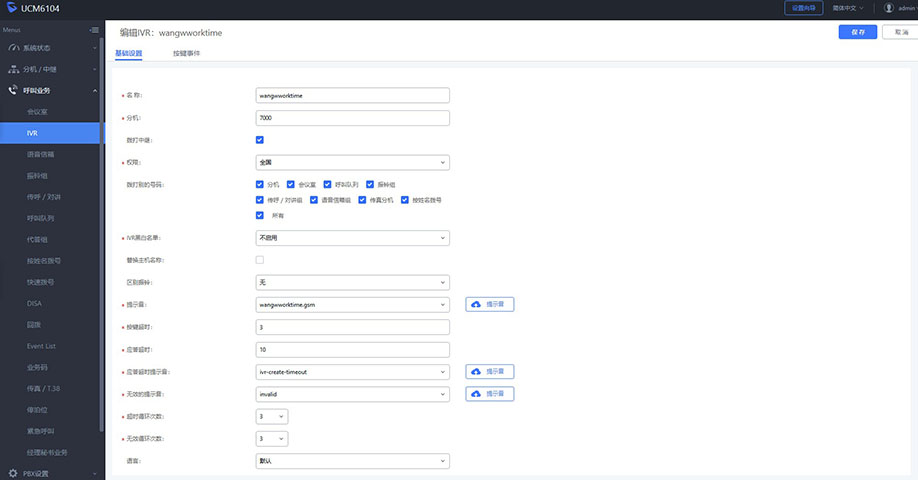Click upload button beside ivr-create-timeout prompt
918x480 pixels.
490,372
